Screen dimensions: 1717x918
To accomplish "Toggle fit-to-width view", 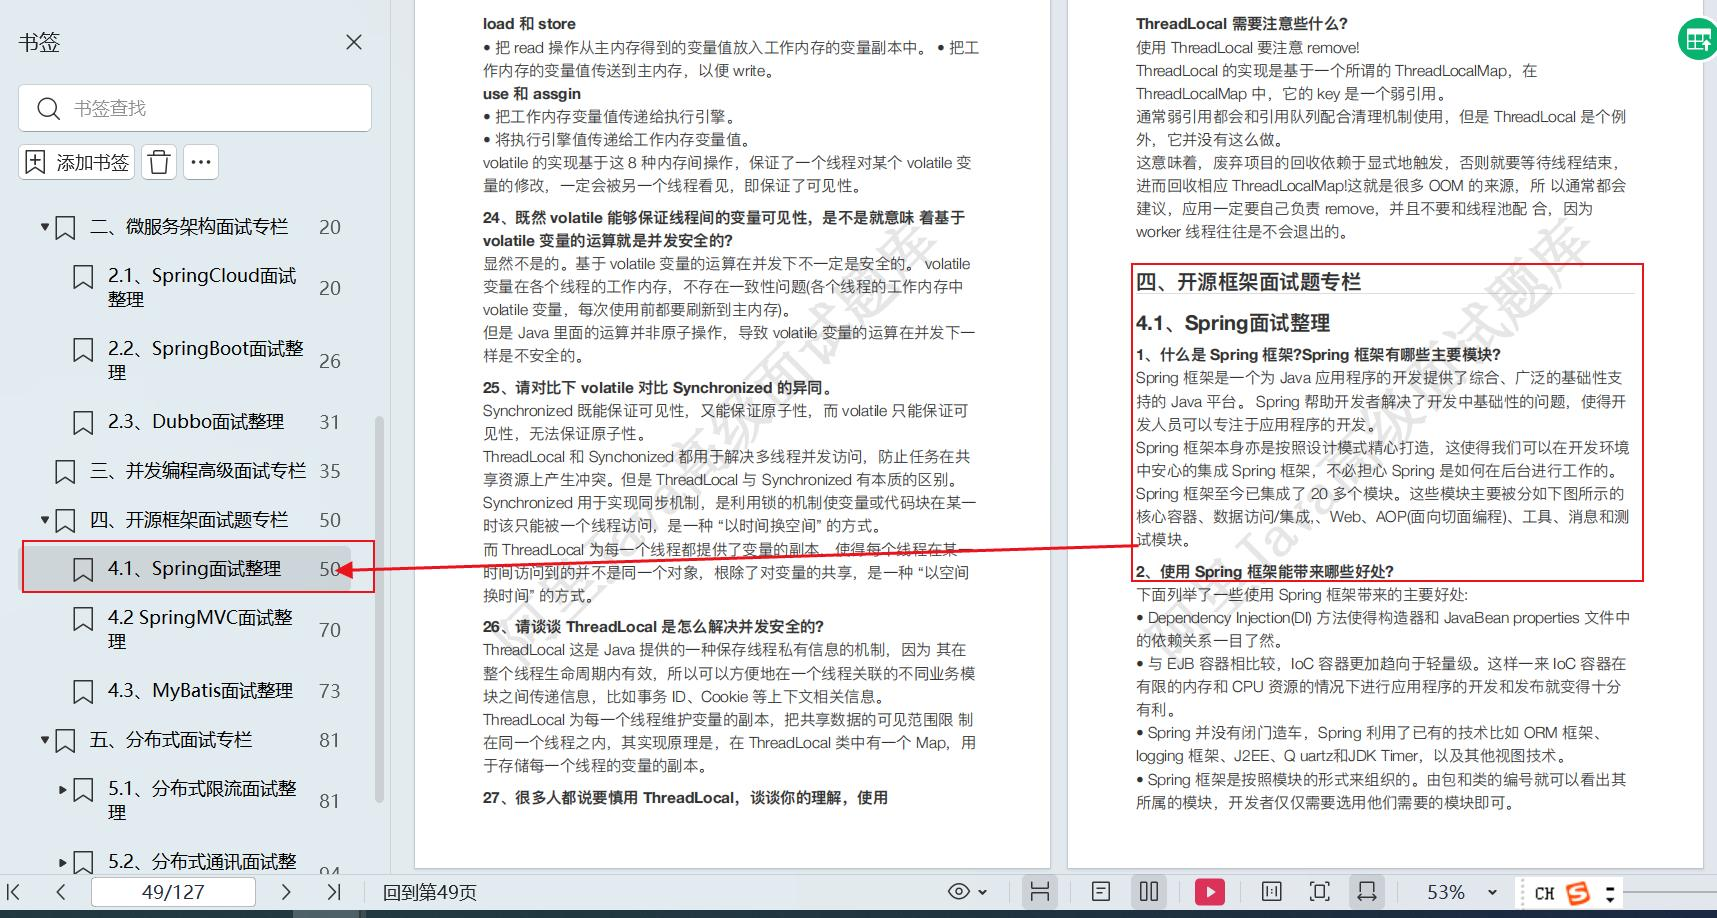I will pos(1367,891).
